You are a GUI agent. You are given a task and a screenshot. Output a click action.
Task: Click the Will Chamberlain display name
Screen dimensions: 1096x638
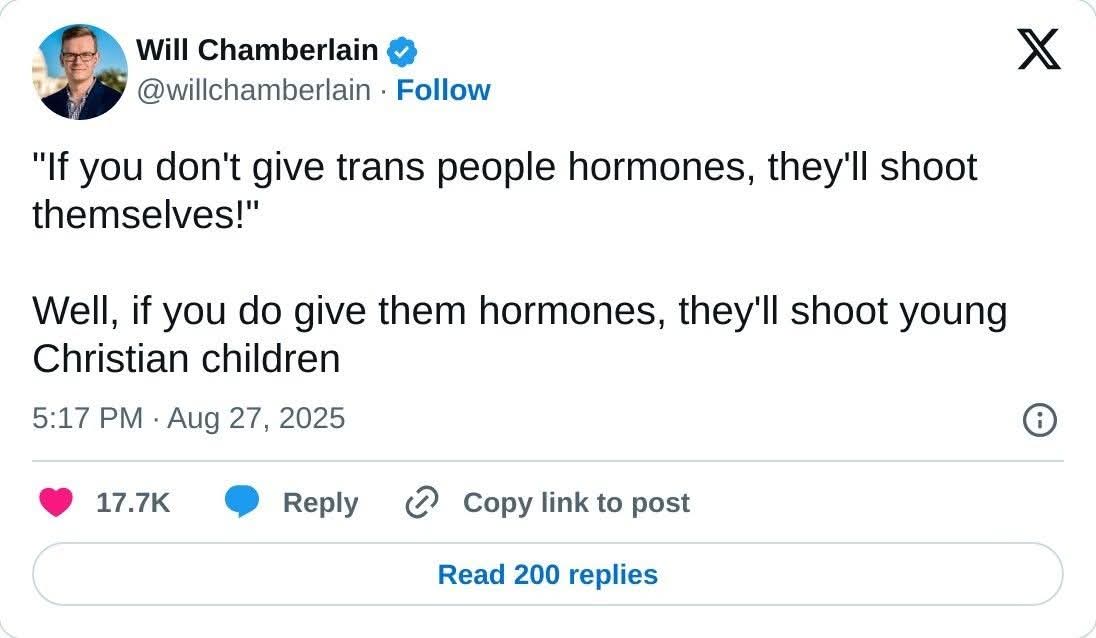pos(257,50)
